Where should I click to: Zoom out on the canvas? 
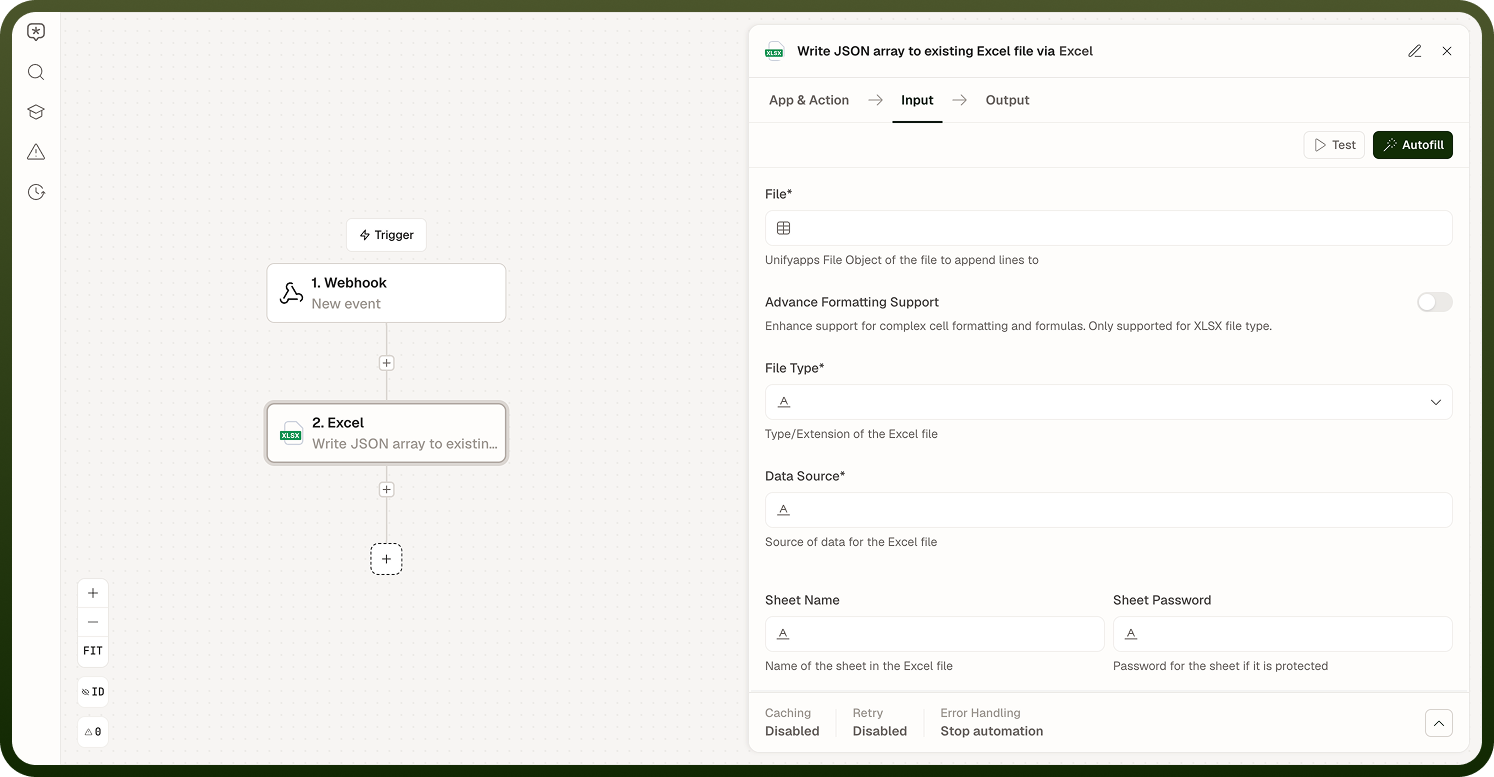93,622
